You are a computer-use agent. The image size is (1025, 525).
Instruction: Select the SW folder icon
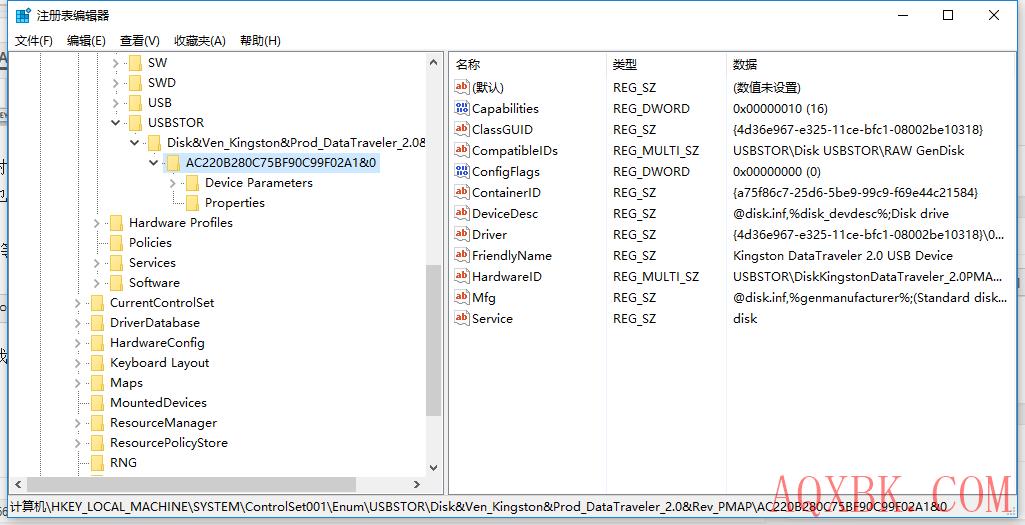coord(135,63)
